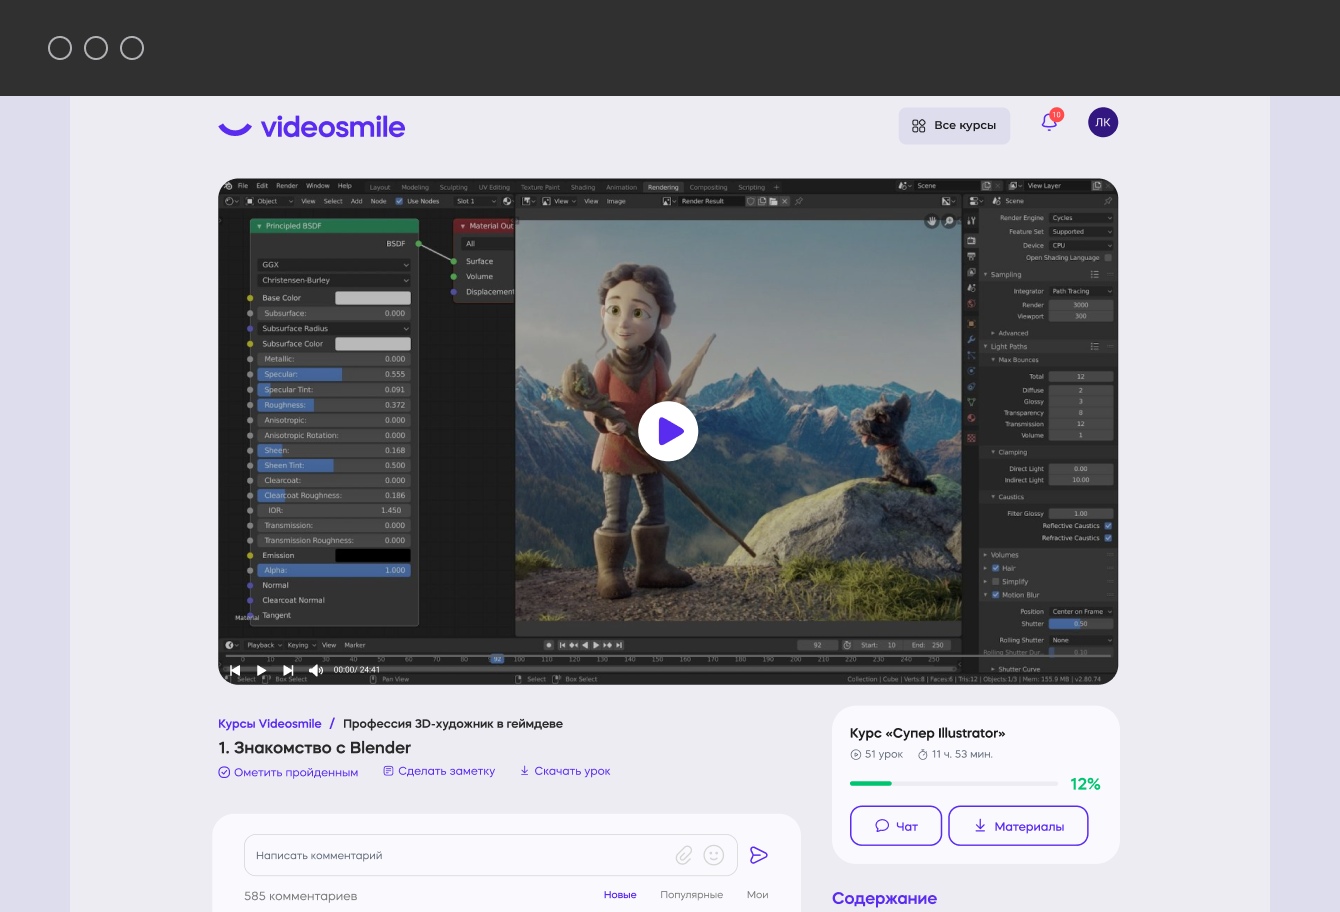Adjust the Roughness slider at 0.372
This screenshot has height=912, width=1340.
pyautogui.click(x=334, y=405)
